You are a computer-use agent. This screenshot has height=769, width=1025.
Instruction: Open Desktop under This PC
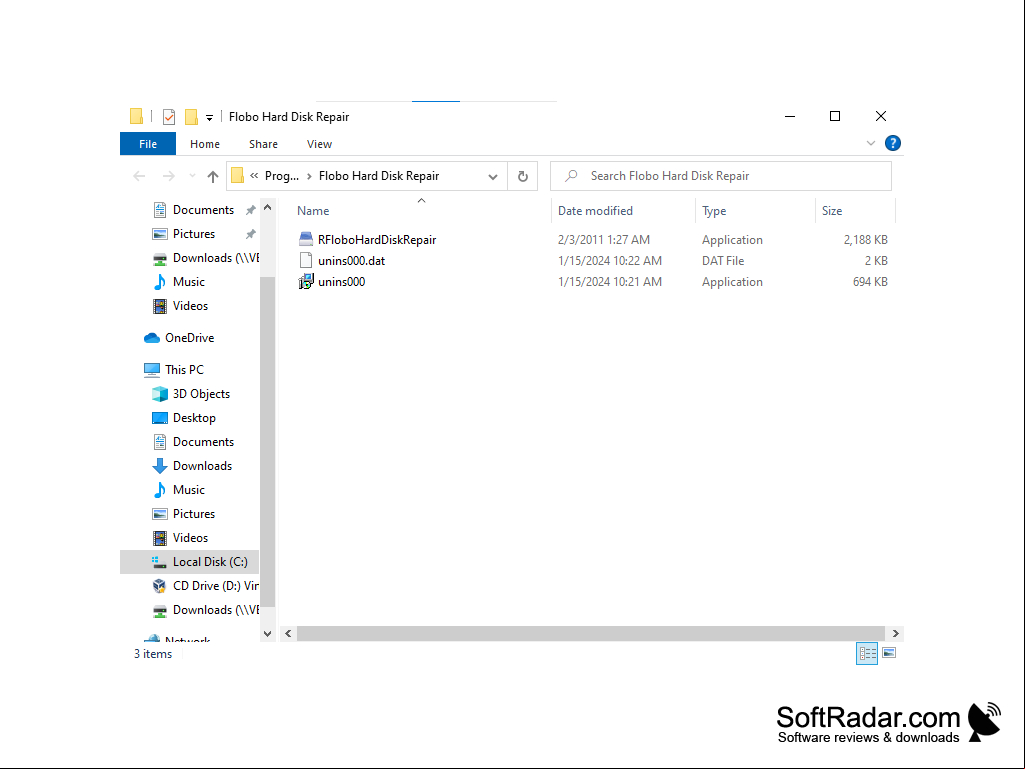193,418
